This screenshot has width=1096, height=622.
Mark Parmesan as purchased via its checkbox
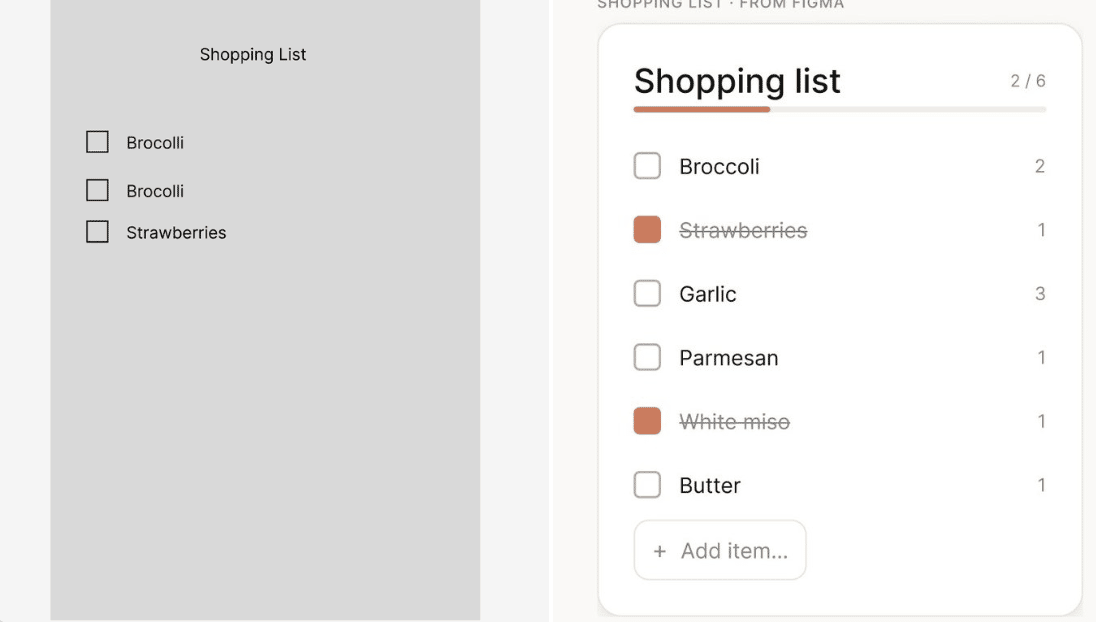point(647,358)
